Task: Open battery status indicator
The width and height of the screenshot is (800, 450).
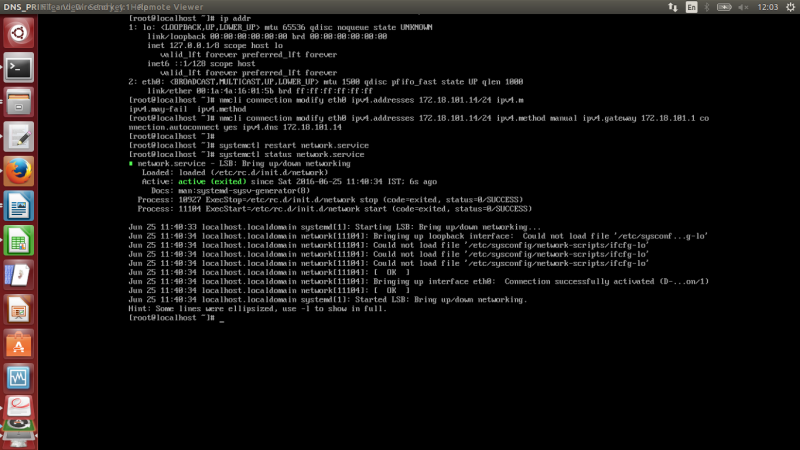Action: pyautogui.click(x=724, y=7)
